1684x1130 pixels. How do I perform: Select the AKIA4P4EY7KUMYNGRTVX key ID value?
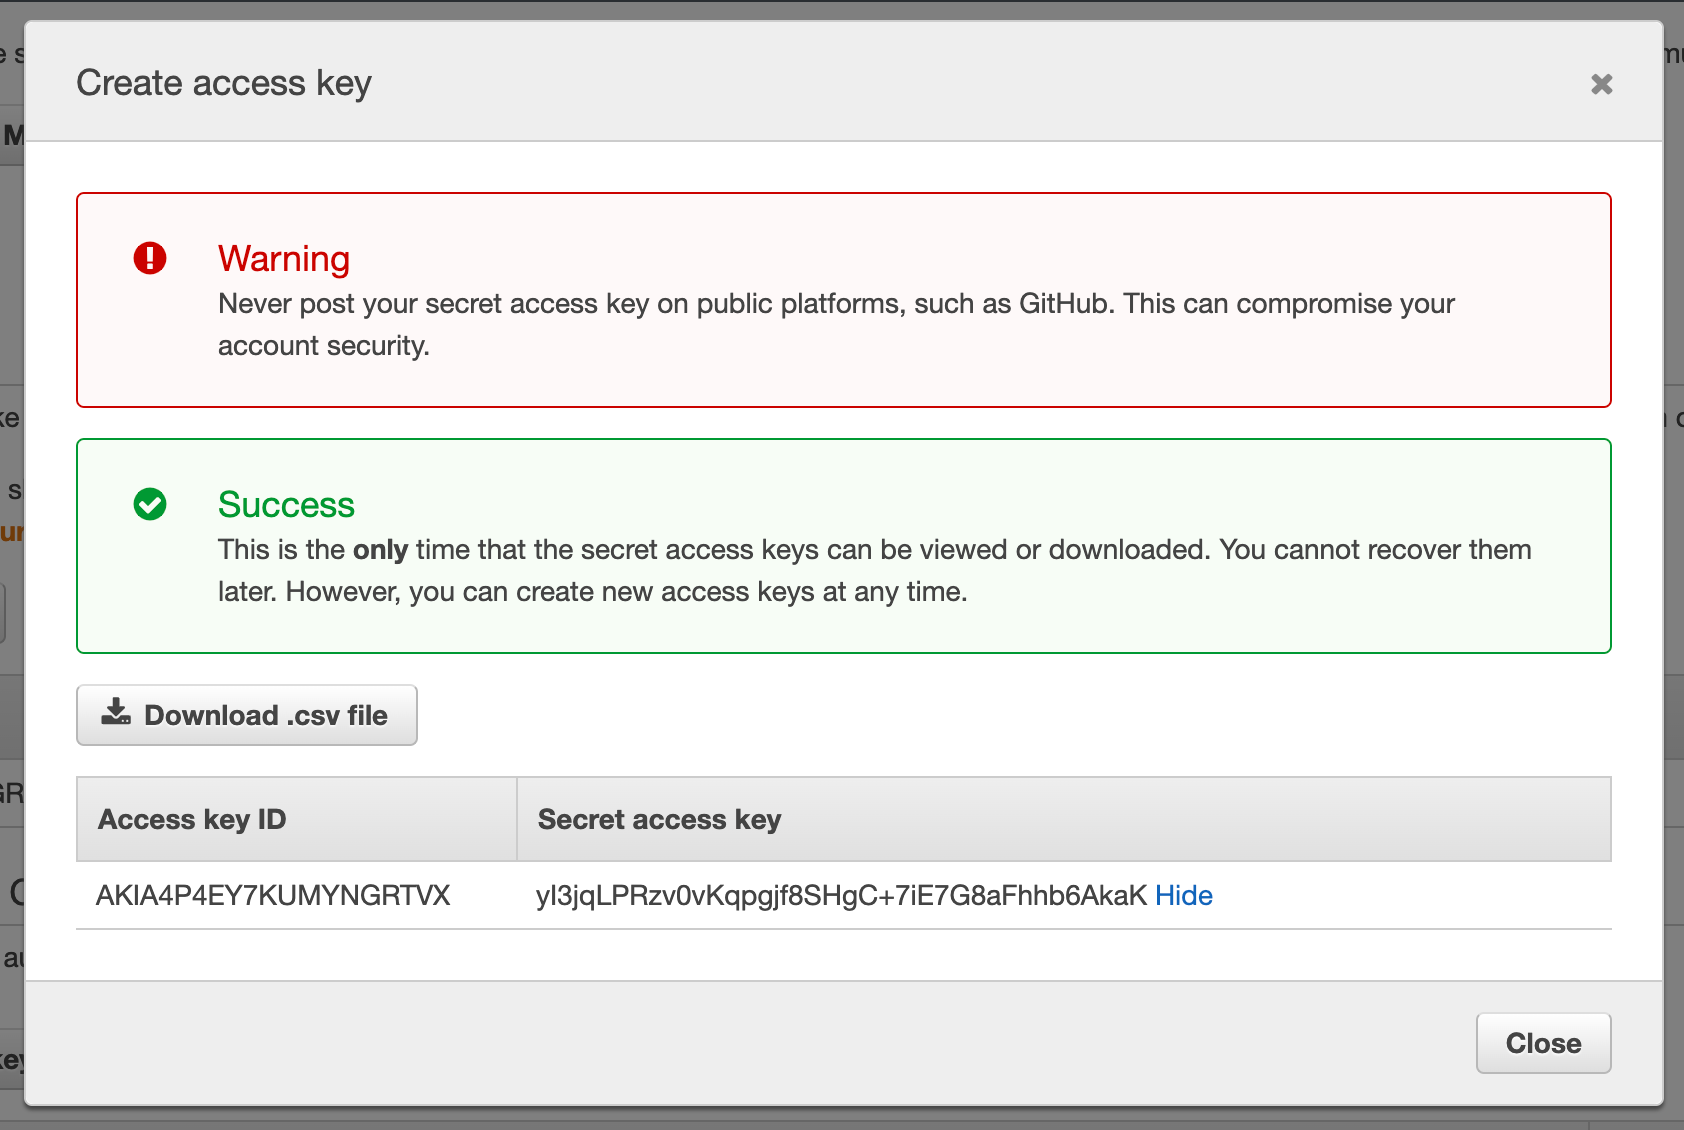click(273, 895)
